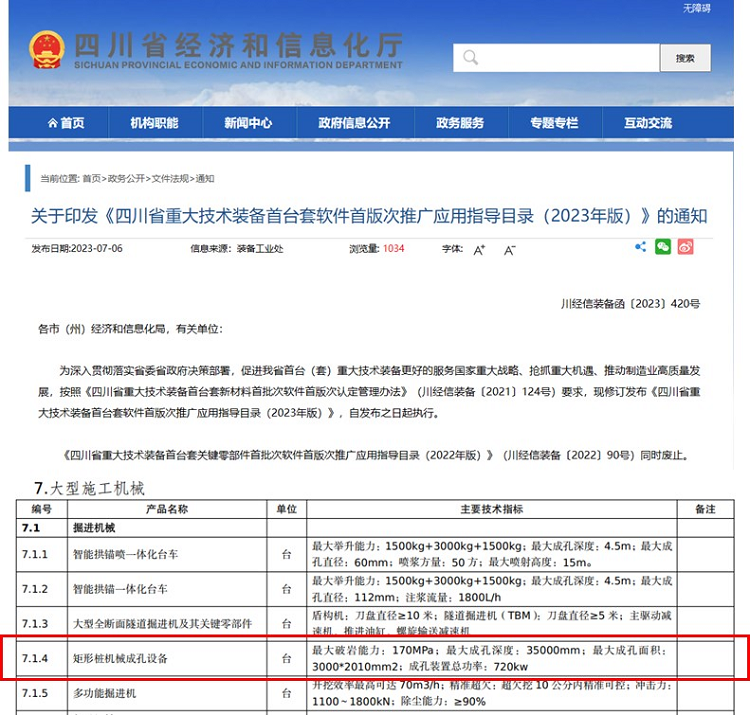Click the department title 四川省经济和信息化厅
The image size is (750, 715).
pos(239,45)
